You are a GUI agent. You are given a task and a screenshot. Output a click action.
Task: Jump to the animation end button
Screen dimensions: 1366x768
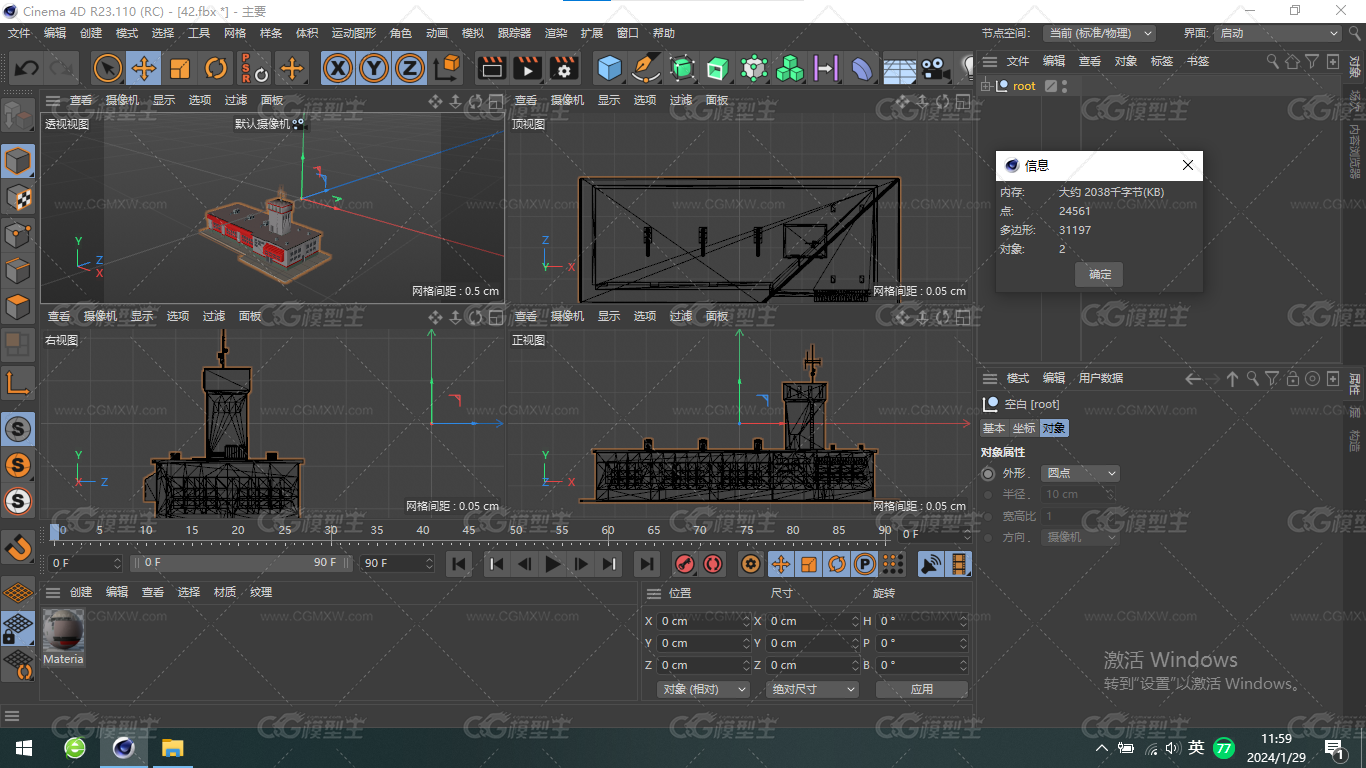[x=647, y=564]
